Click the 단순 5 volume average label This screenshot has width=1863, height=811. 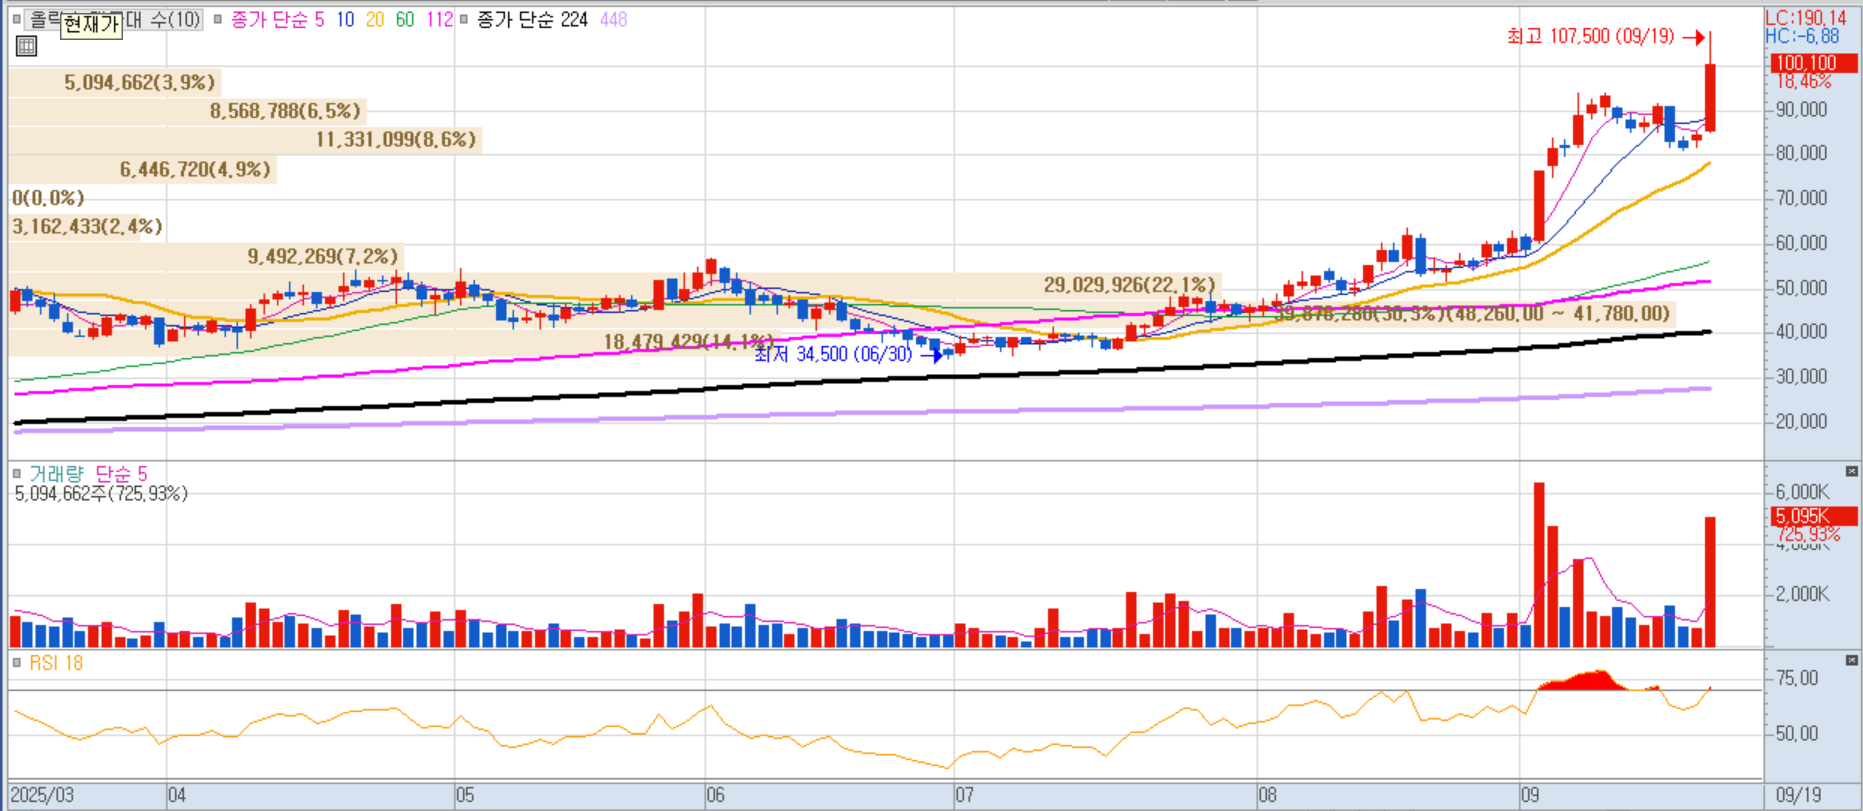pyautogui.click(x=122, y=474)
